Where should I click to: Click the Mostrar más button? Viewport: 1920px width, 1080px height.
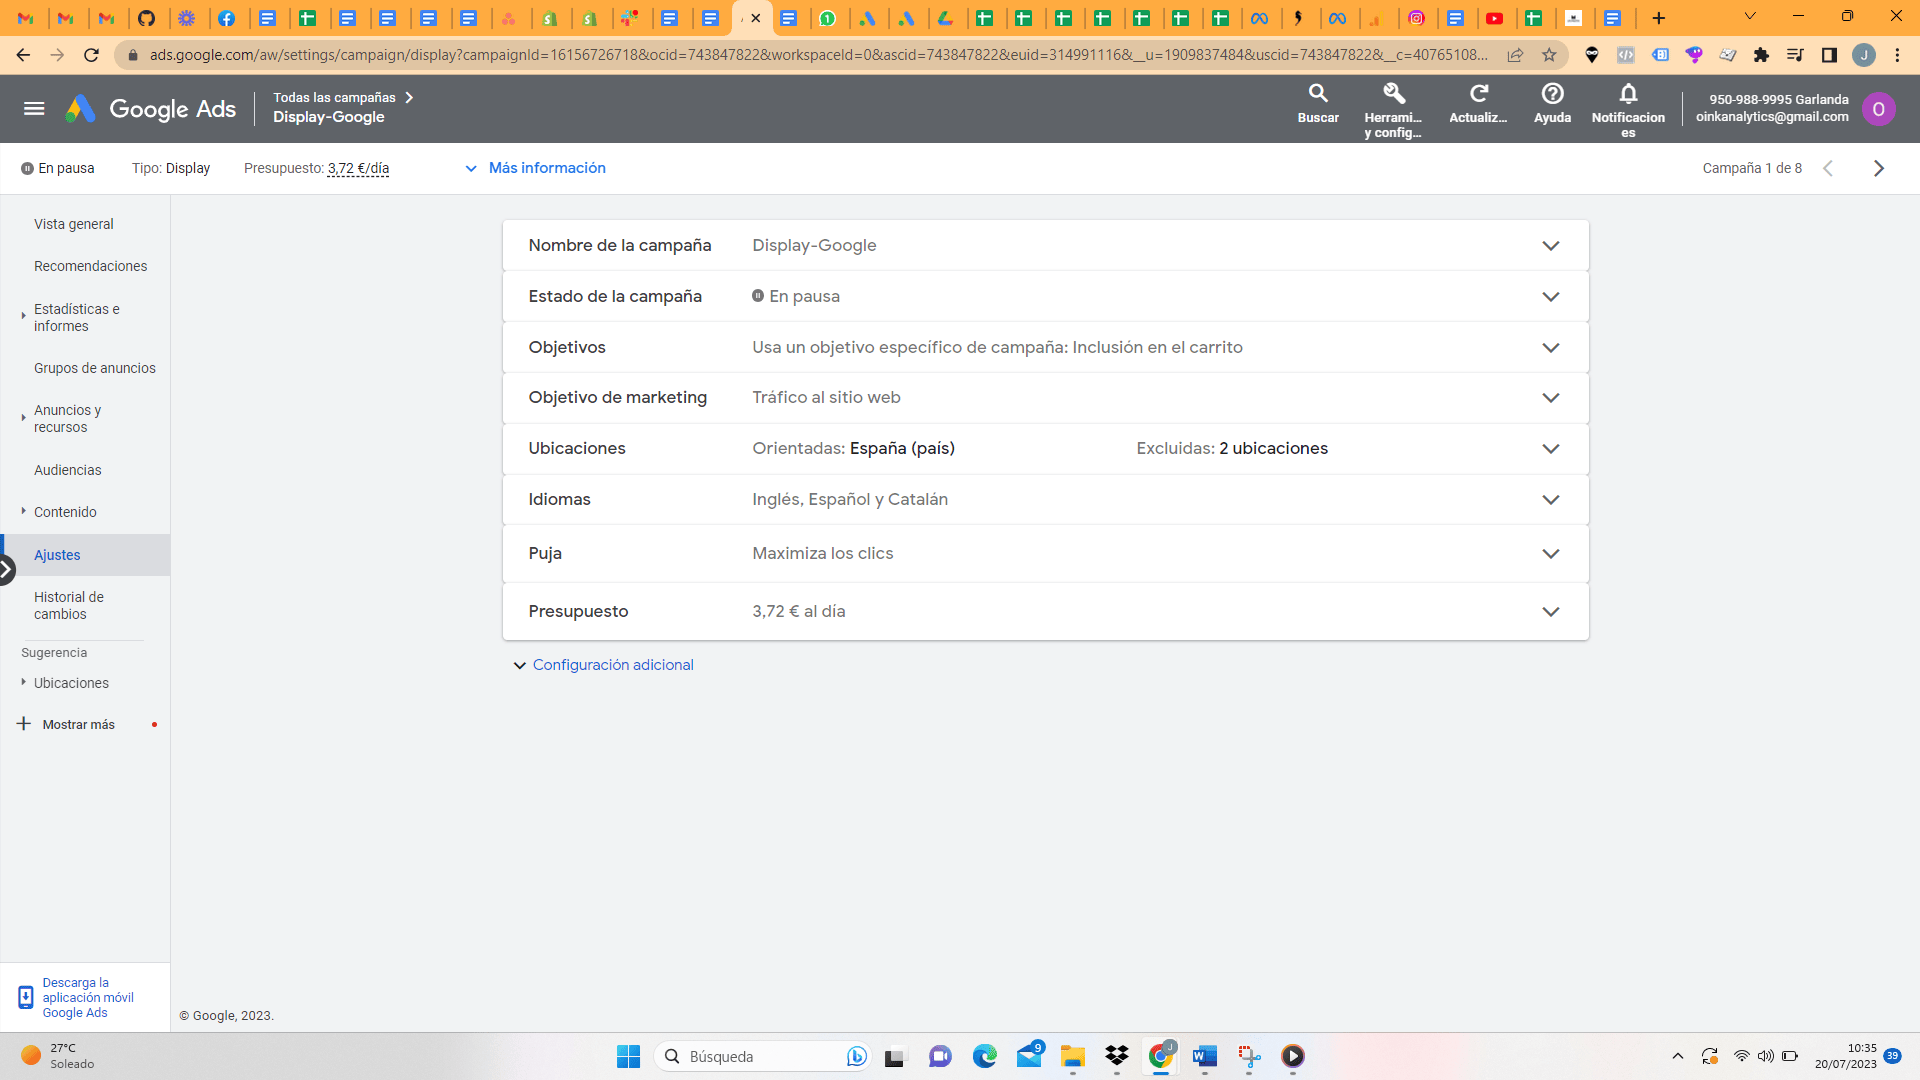coord(77,724)
